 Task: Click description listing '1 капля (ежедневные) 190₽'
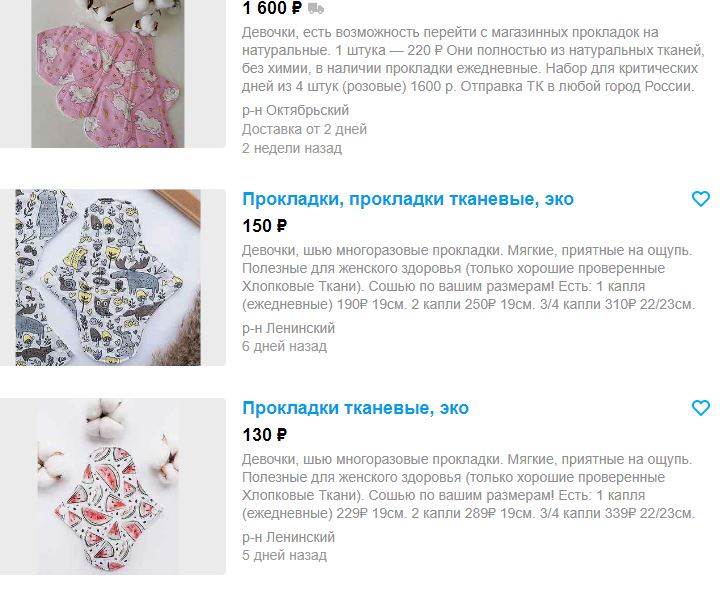[x=468, y=277]
